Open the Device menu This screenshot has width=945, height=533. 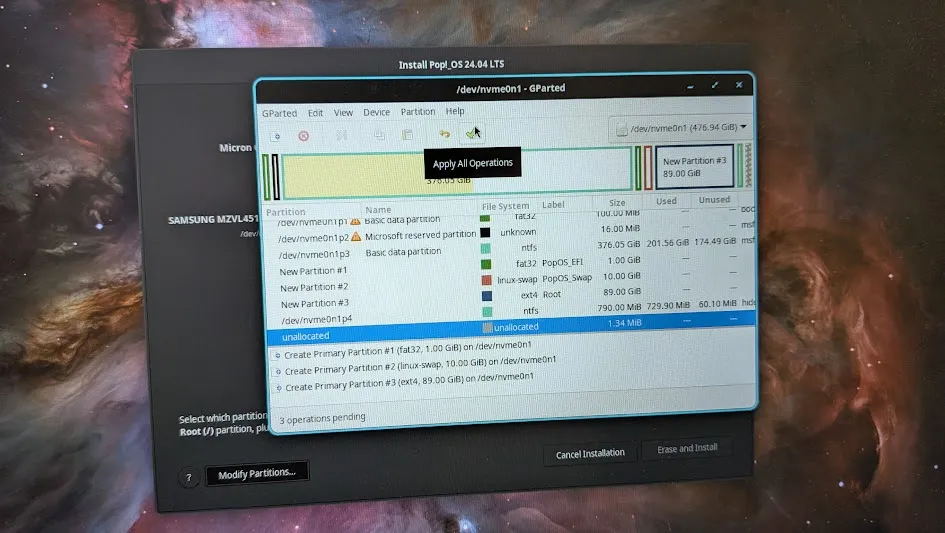tap(377, 113)
